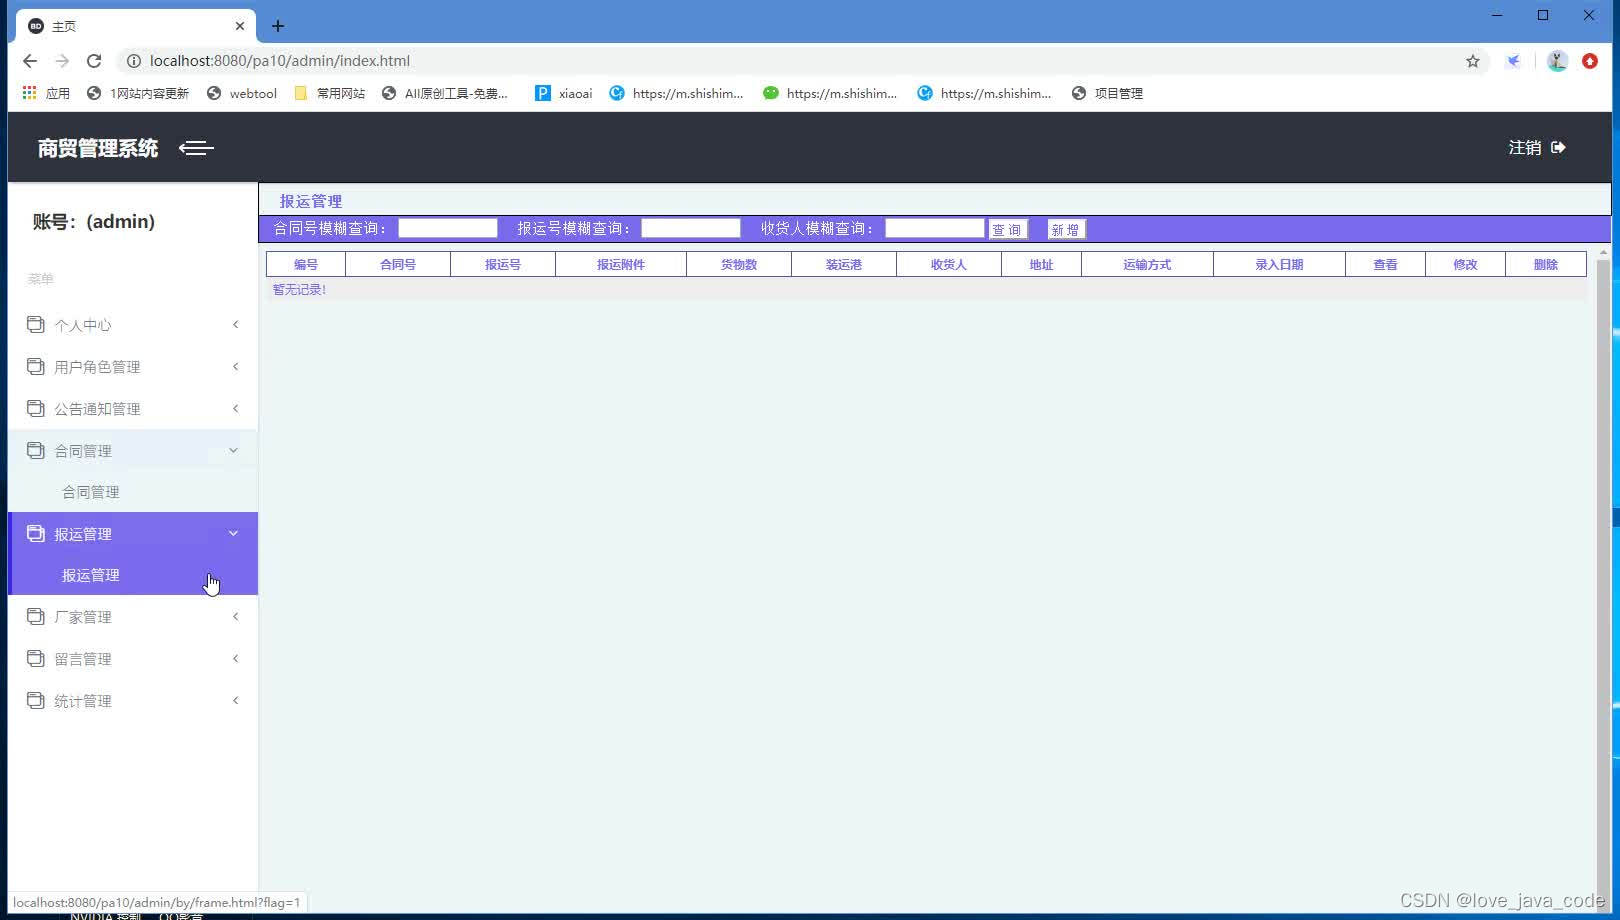View site info icon in address bar

pos(133,61)
